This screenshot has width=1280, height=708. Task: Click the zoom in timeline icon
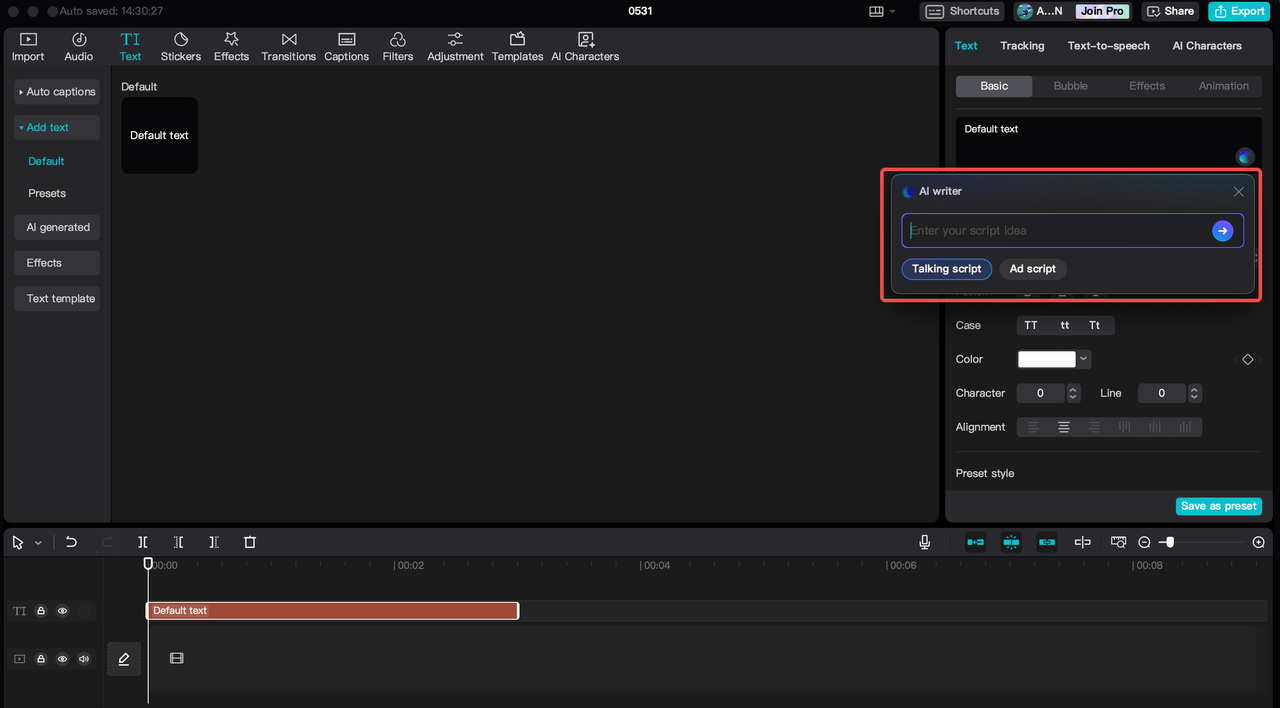pyautogui.click(x=1259, y=542)
